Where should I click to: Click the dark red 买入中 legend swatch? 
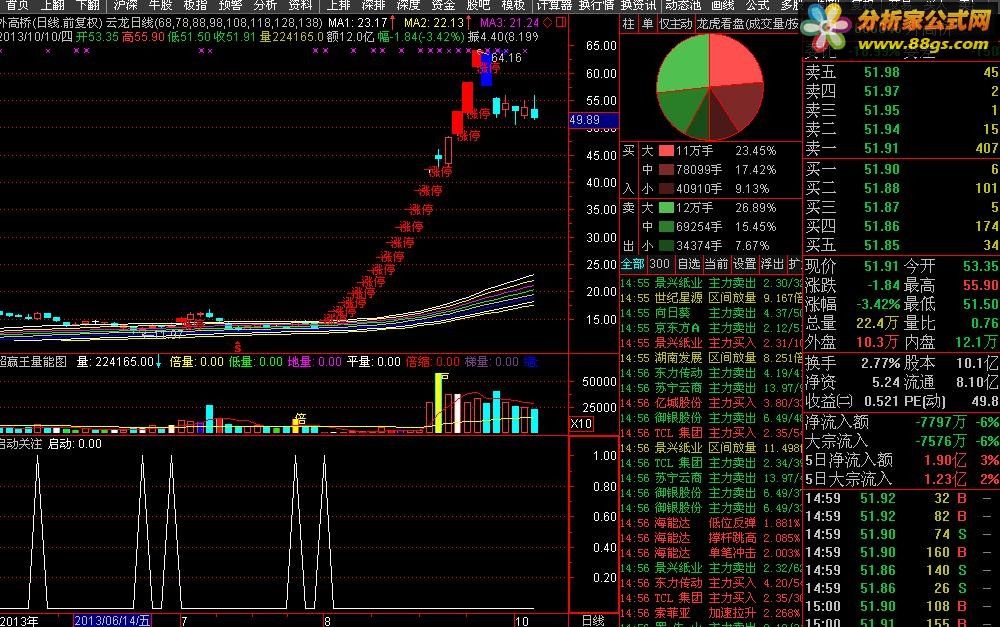[666, 170]
